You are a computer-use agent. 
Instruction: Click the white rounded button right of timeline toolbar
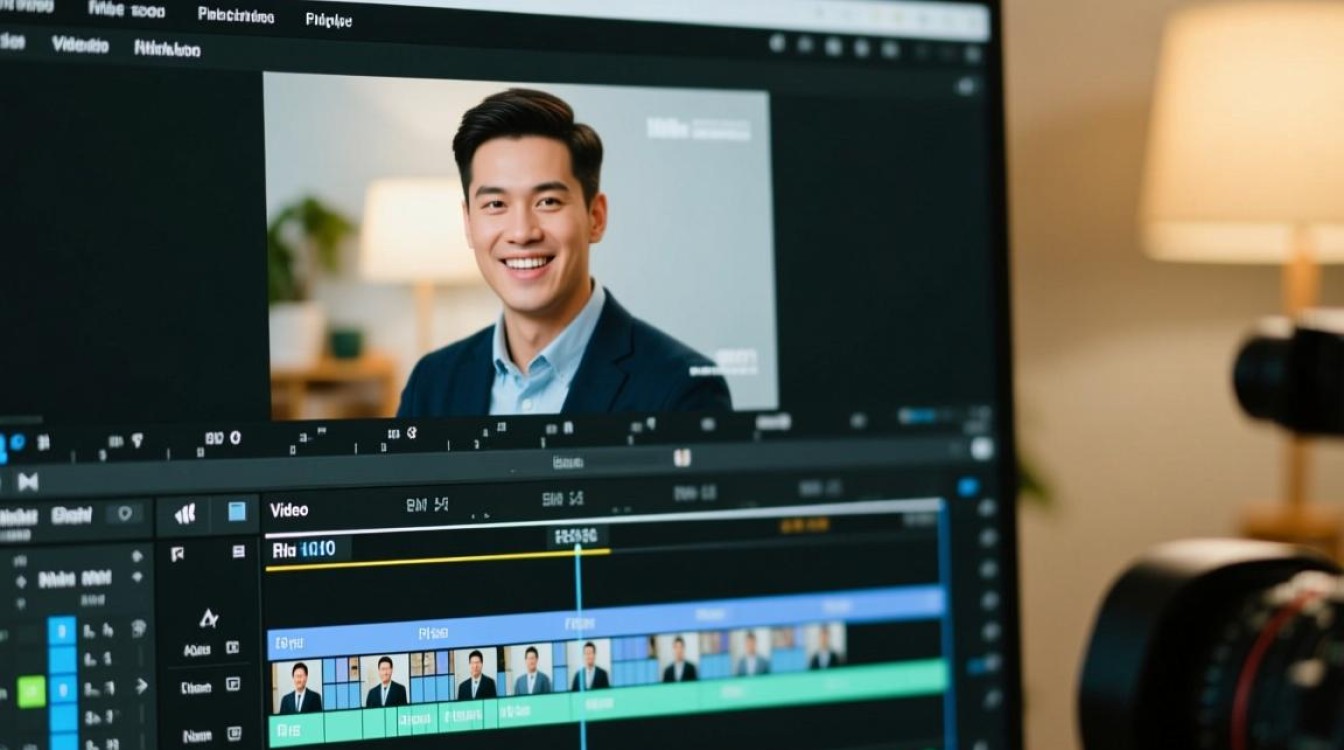(x=982, y=449)
